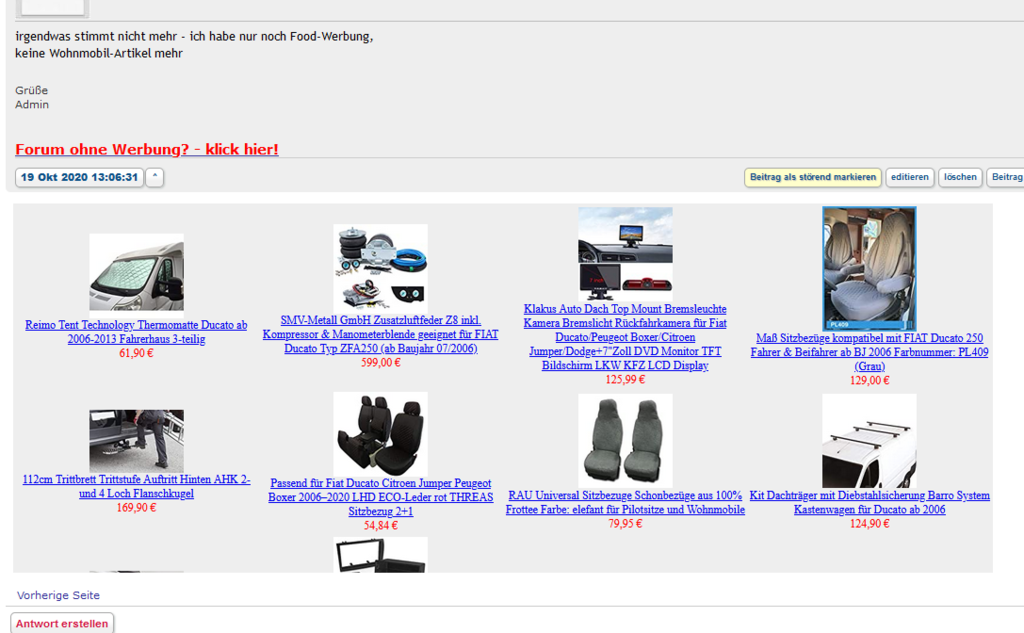Click the 'Admin' signature text

(x=32, y=105)
